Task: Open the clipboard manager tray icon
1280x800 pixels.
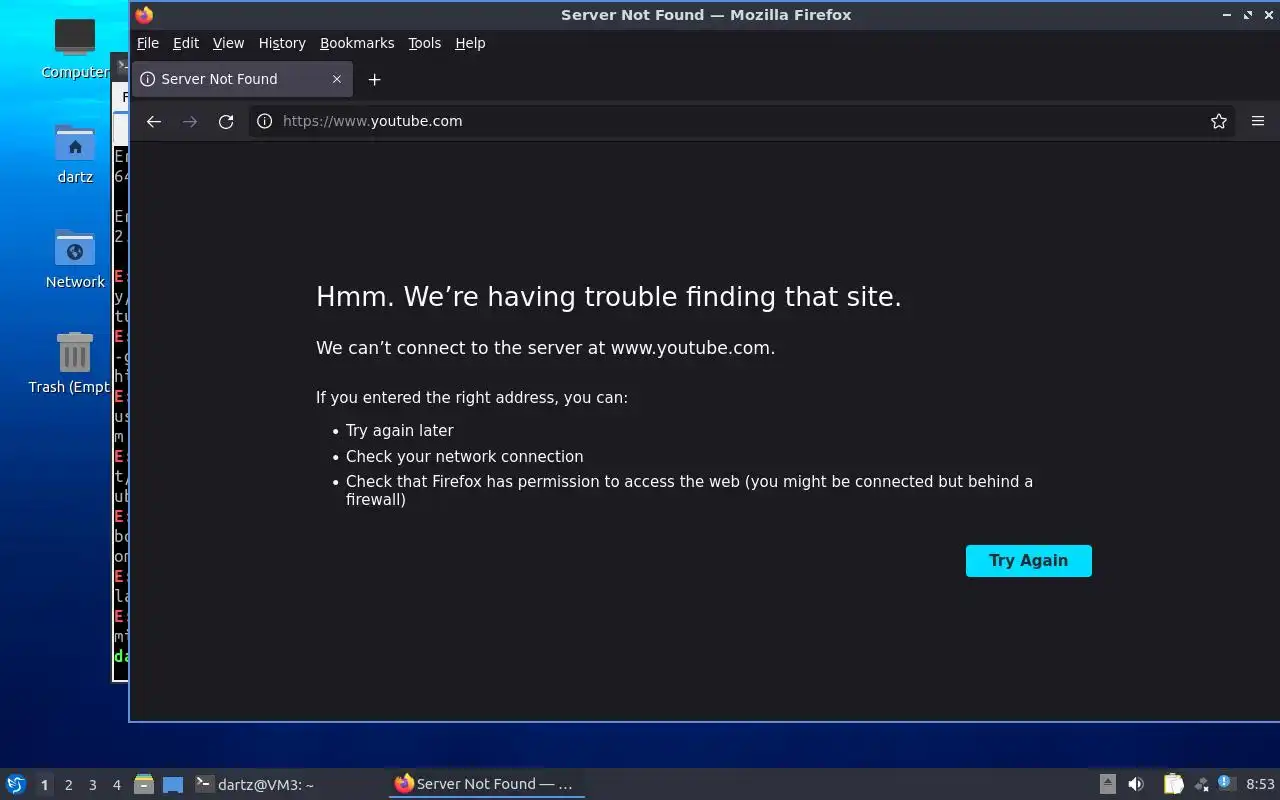Action: (x=1173, y=784)
